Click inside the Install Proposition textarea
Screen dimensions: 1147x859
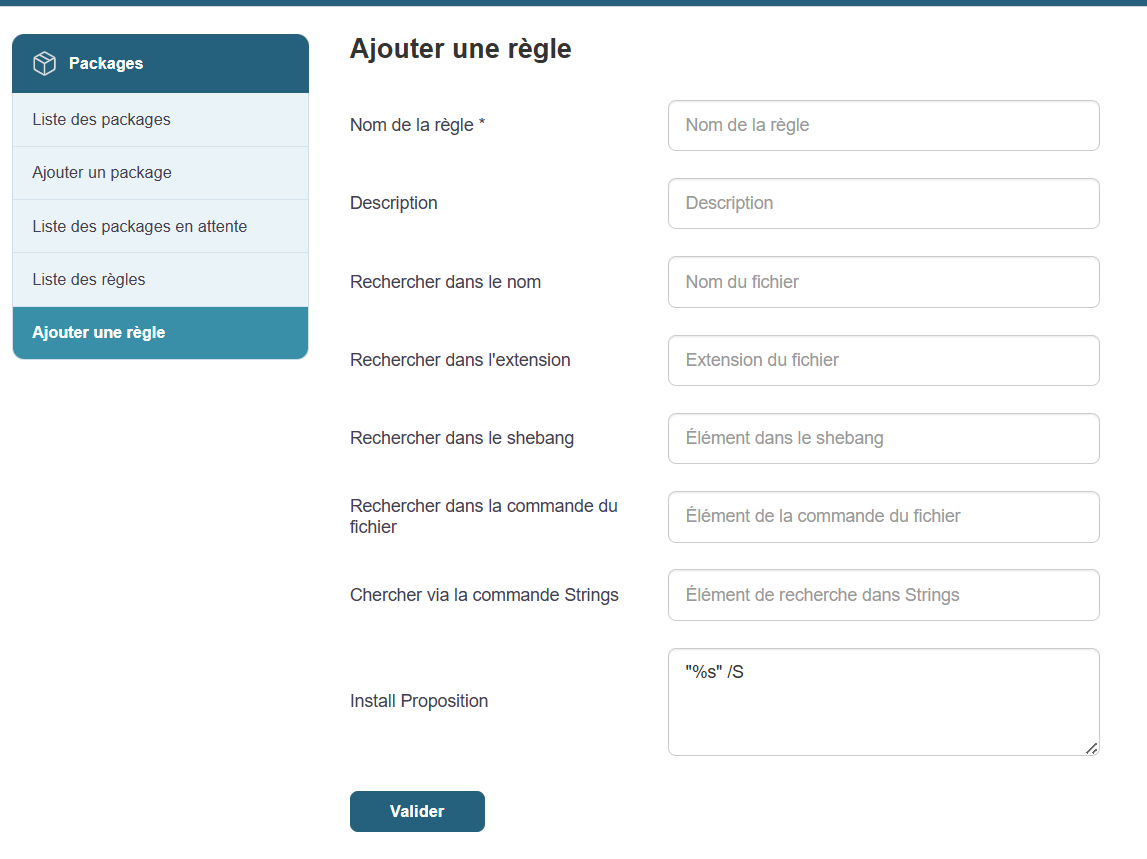point(883,712)
